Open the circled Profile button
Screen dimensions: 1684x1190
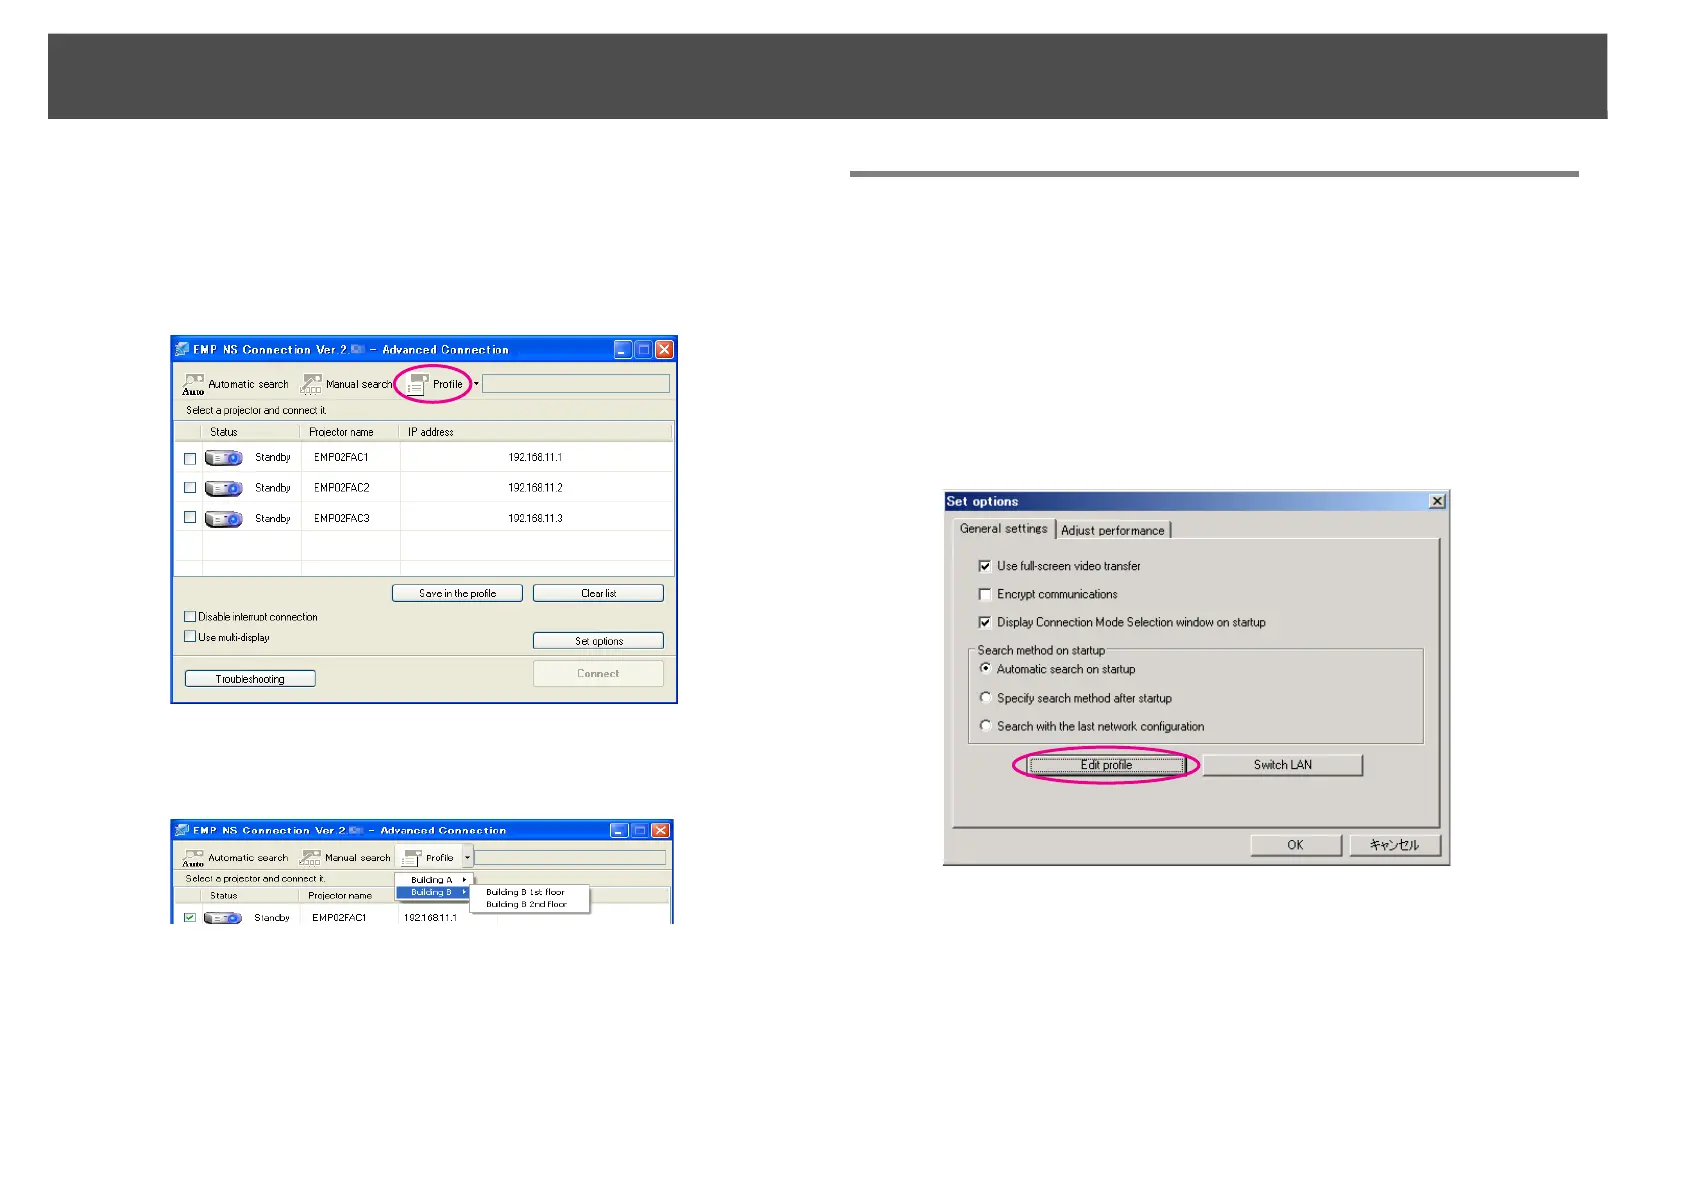[x=435, y=384]
